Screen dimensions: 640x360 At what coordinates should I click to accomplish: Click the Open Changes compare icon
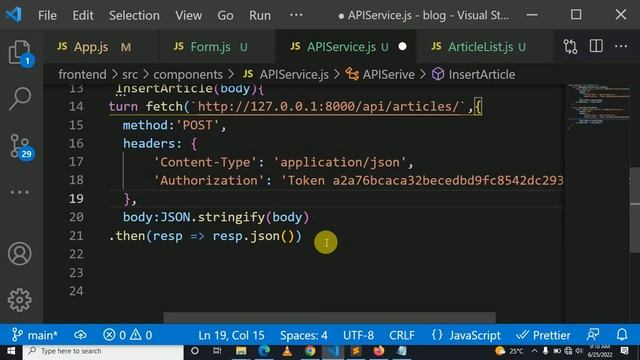[570, 47]
